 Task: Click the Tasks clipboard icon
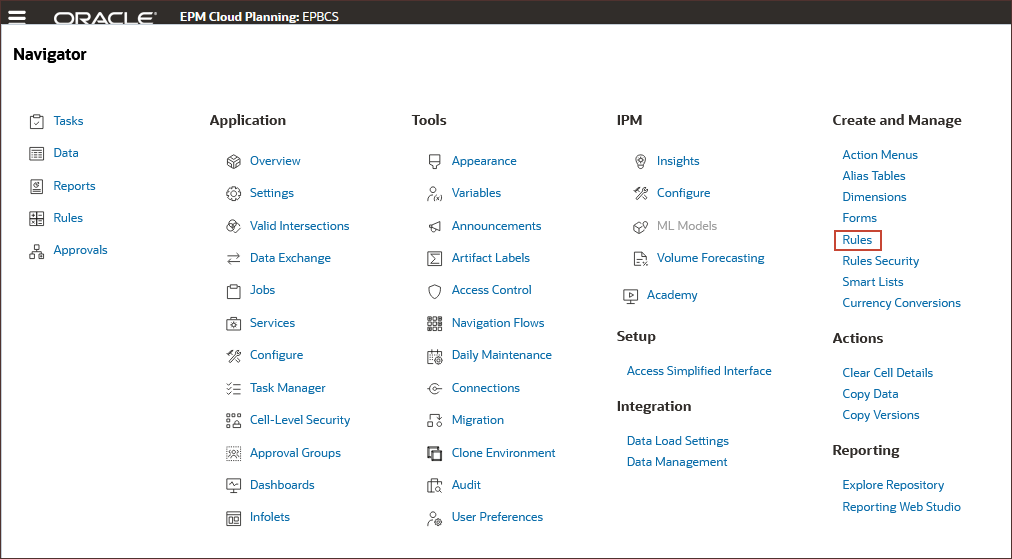37,121
